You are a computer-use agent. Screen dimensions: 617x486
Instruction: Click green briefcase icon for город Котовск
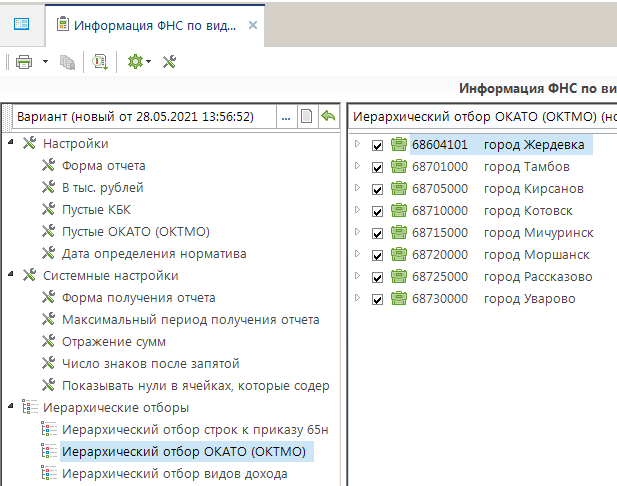[399, 210]
